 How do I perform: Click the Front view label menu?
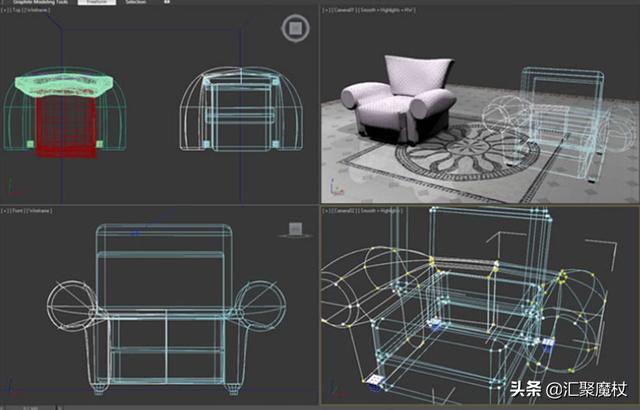coord(18,212)
